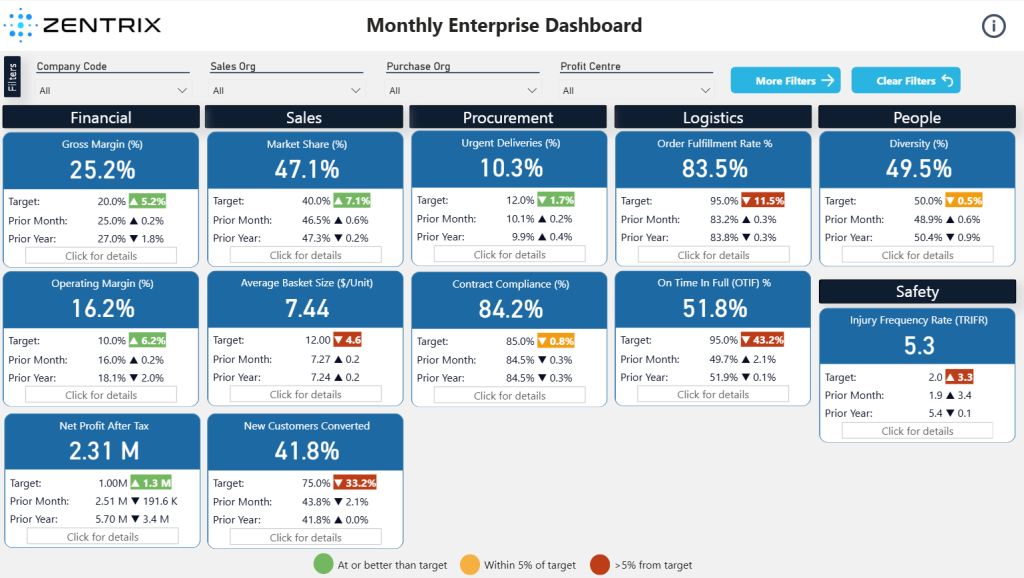Screen dimensions: 1024x578
Task: Select the Financial section header
Action: (x=101, y=118)
